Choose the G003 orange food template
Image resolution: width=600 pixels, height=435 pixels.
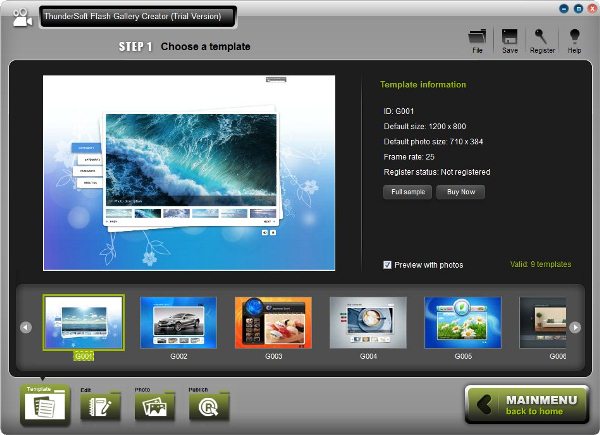pyautogui.click(x=273, y=323)
